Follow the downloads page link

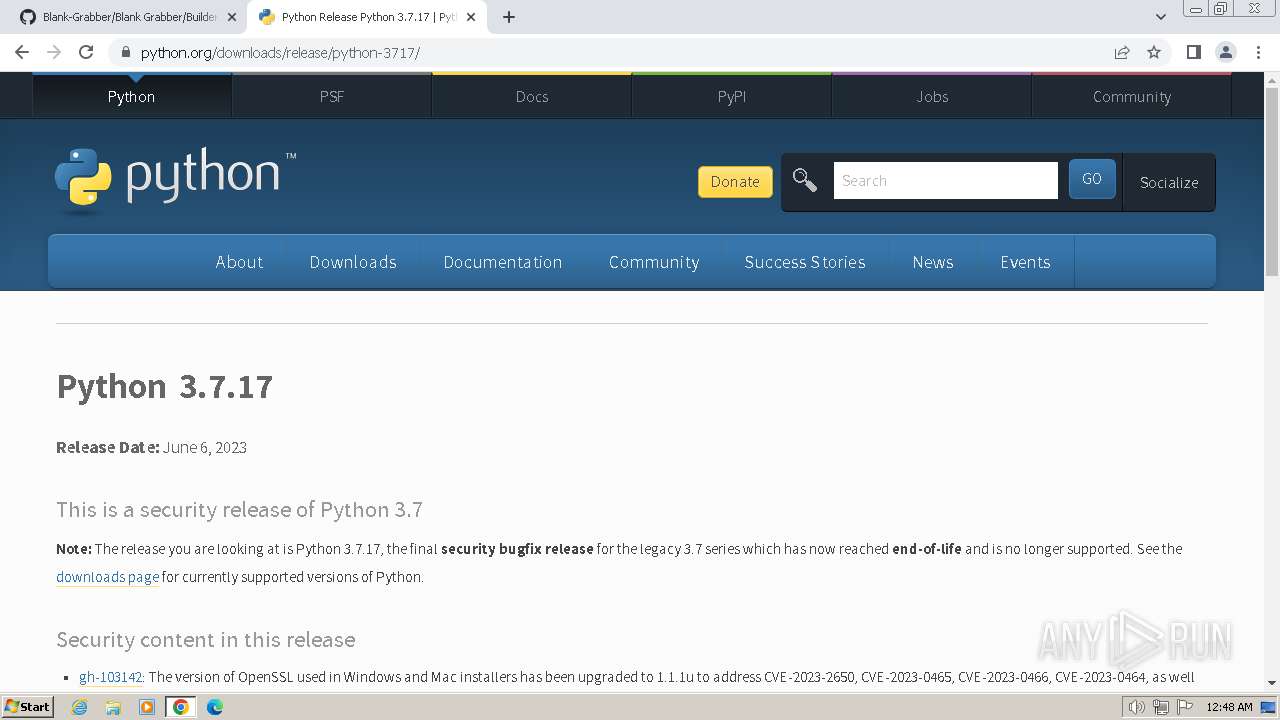107,577
